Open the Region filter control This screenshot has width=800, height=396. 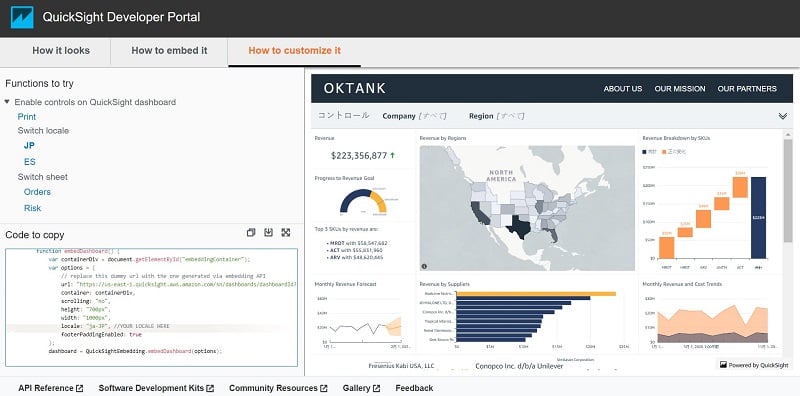496,116
